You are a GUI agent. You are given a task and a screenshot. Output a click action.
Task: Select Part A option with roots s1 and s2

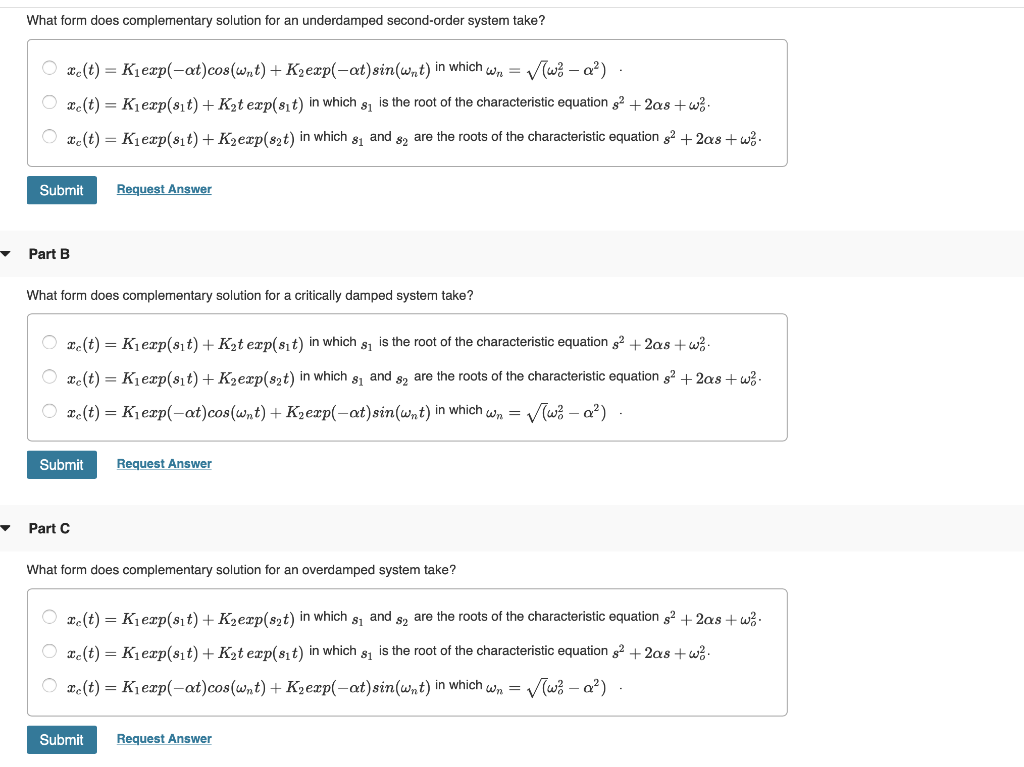[x=49, y=135]
